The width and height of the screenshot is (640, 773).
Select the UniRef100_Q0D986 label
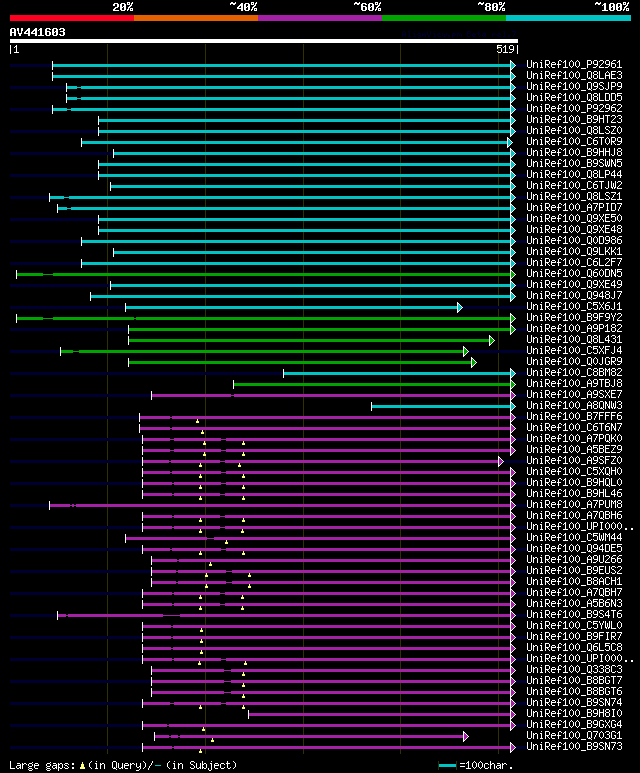[574, 241]
